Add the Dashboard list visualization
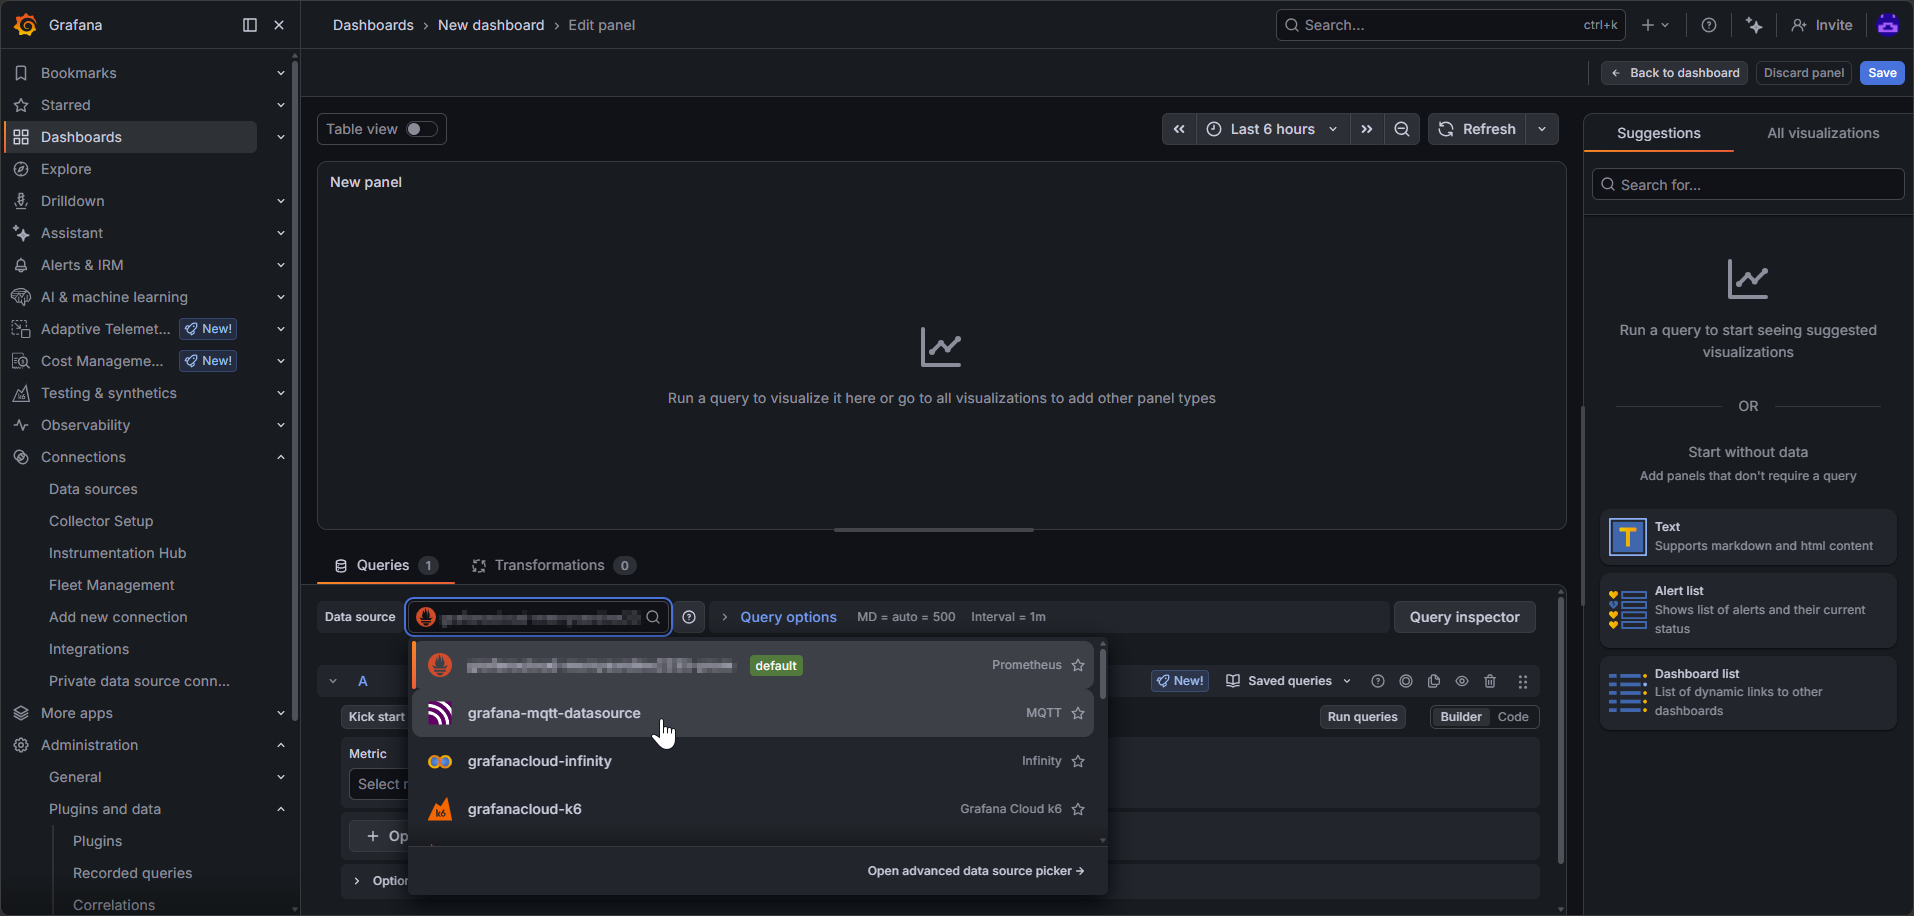 pos(1748,693)
